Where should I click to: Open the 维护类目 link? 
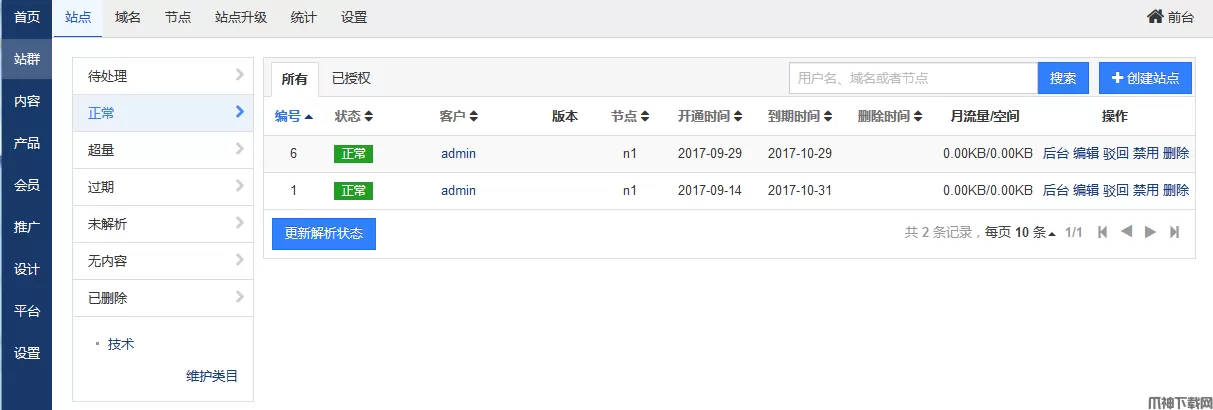[x=212, y=376]
